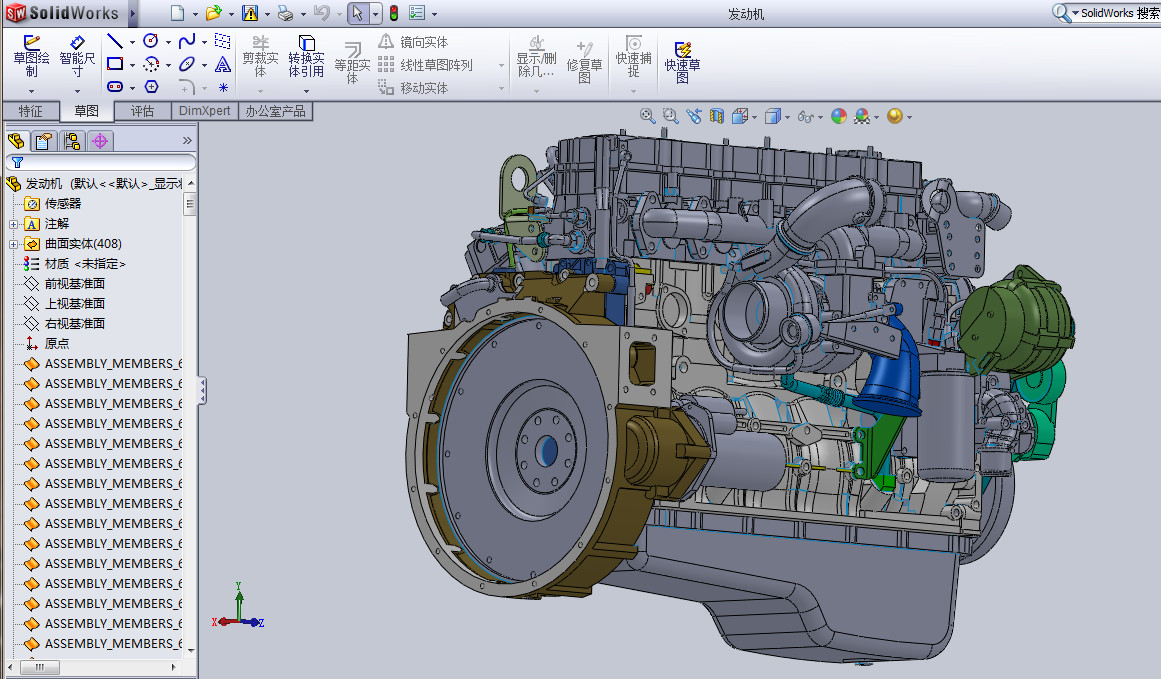Open the dropdown arrow next to New document

195,14
